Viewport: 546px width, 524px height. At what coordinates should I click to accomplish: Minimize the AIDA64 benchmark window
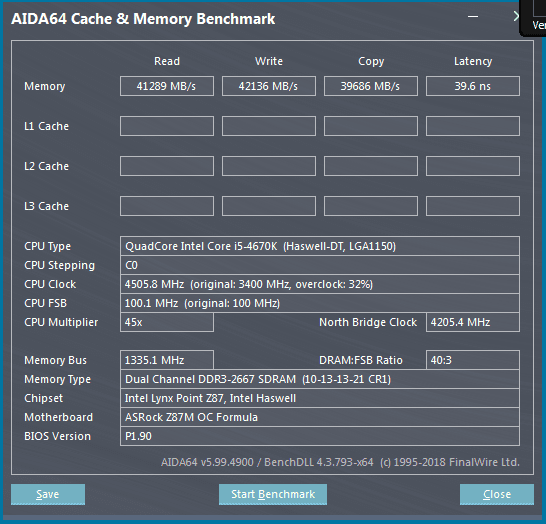coord(473,16)
